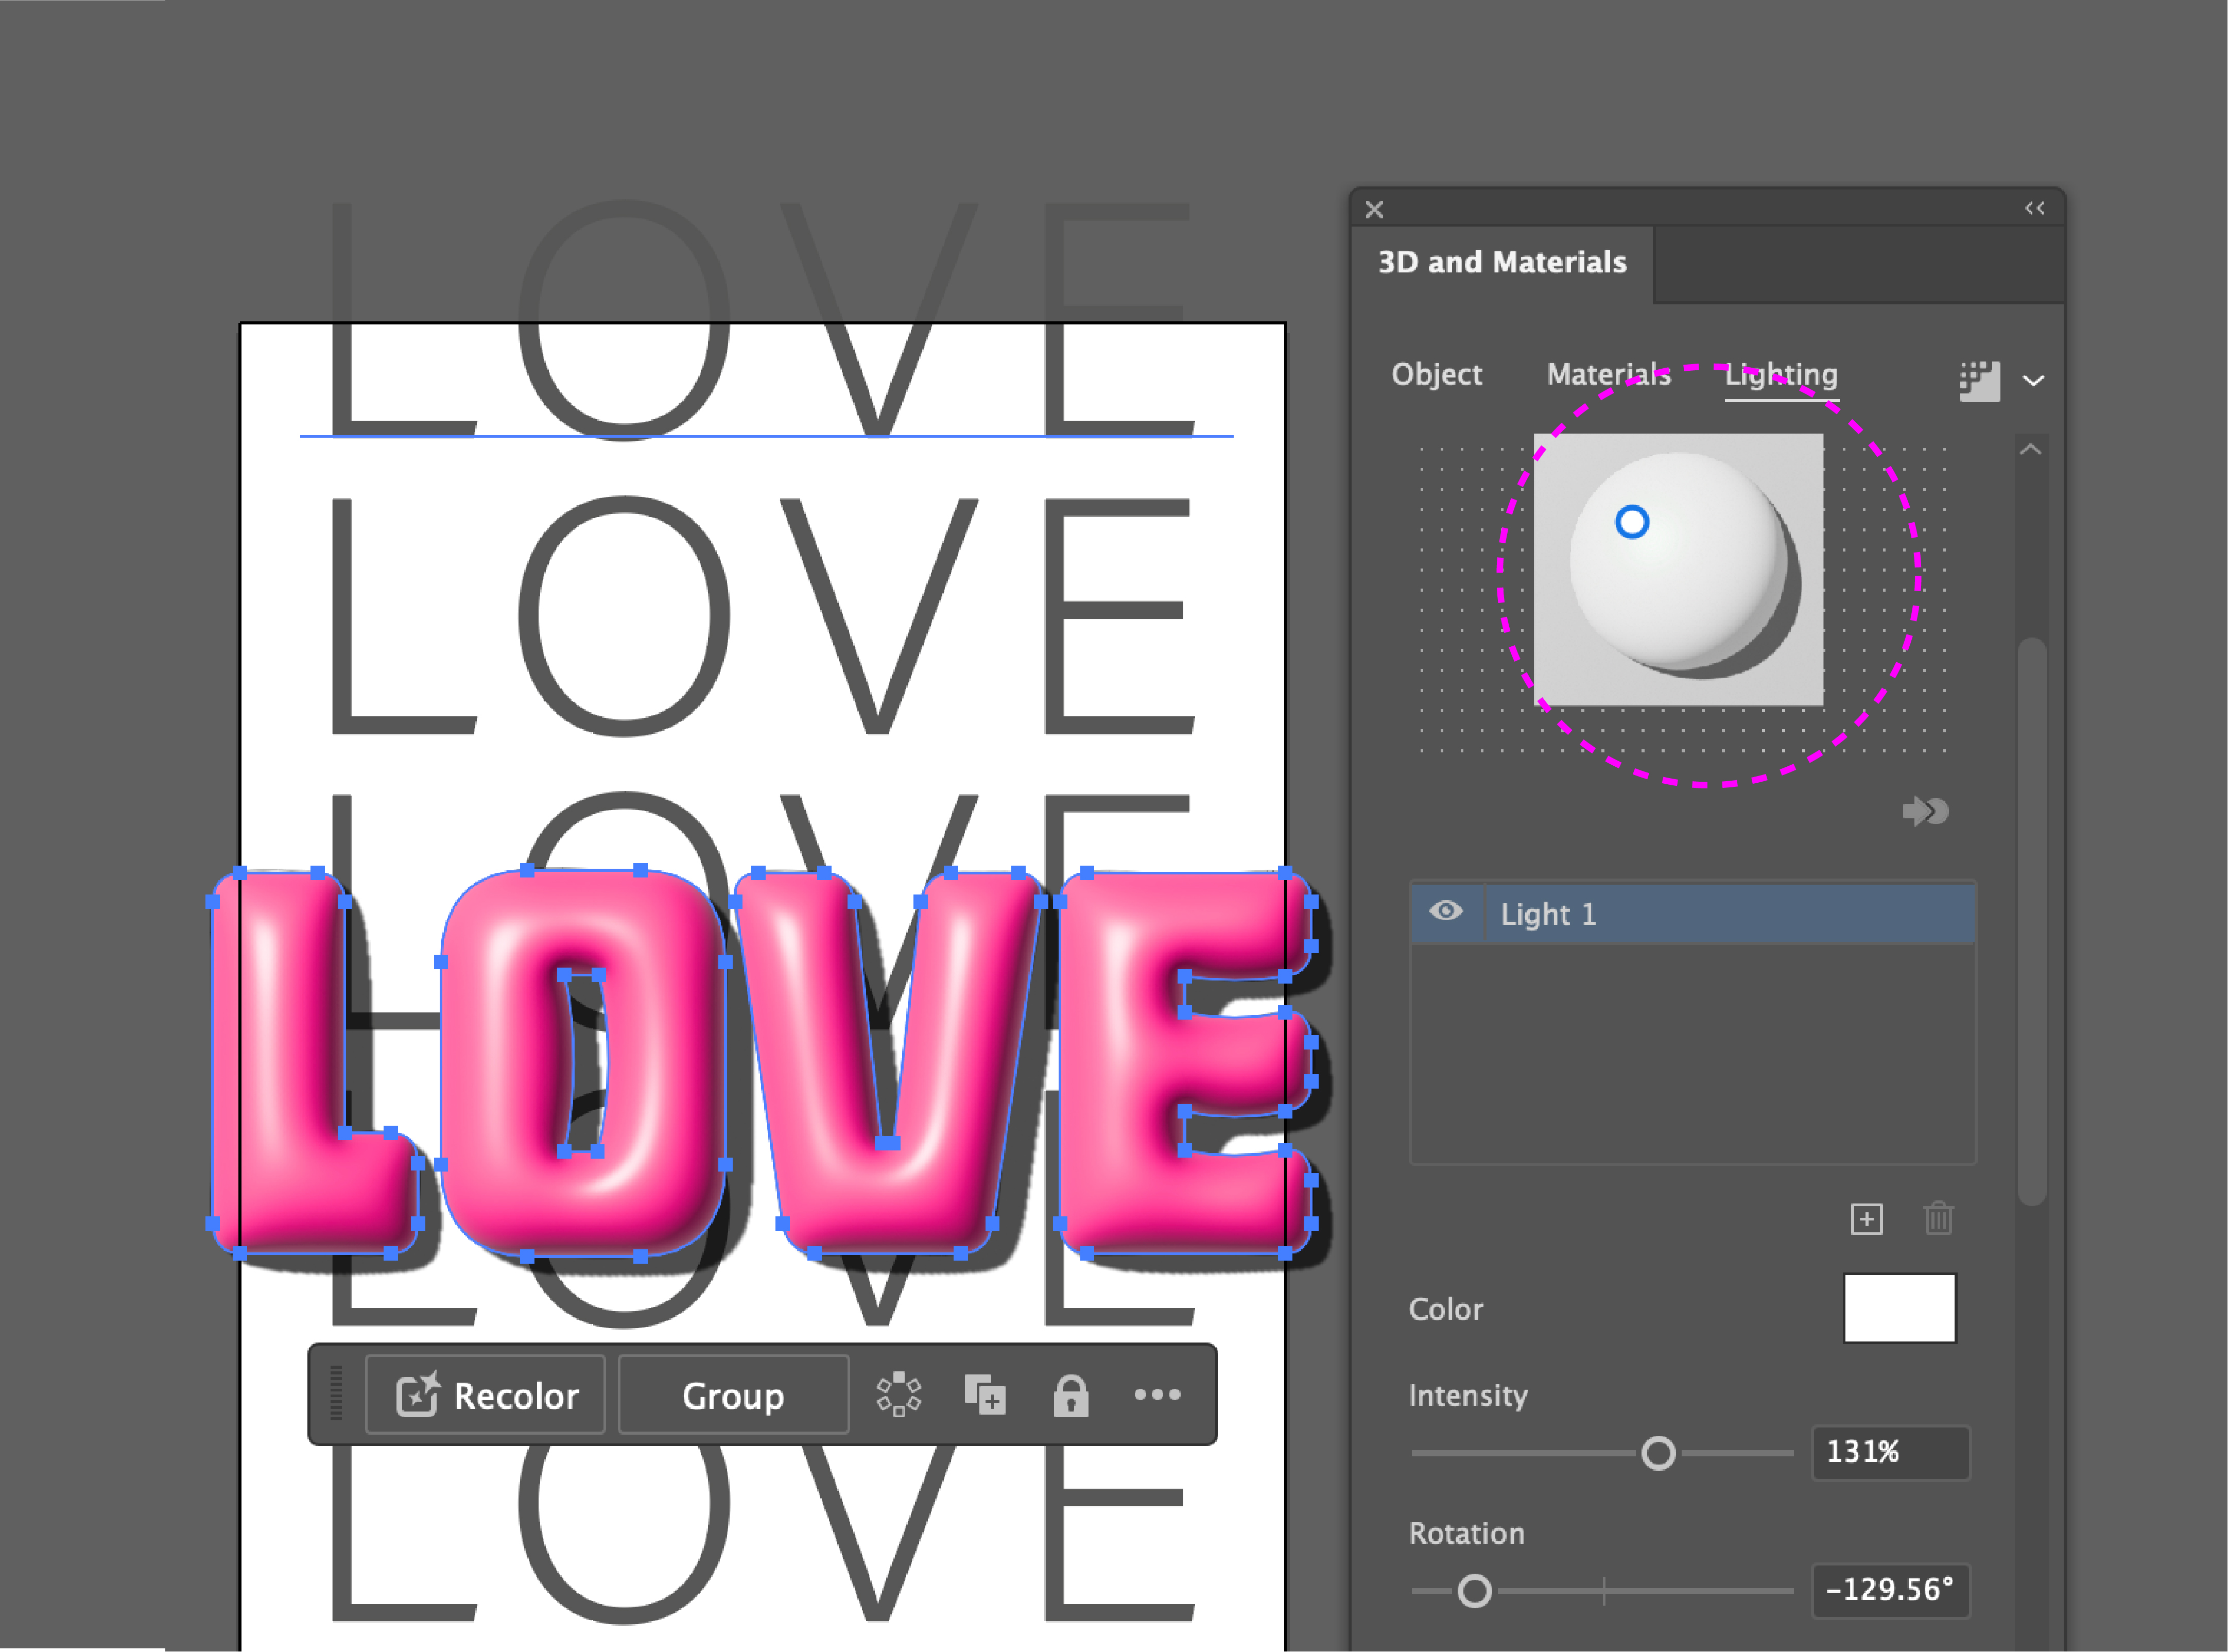
Task: Lock the selected object
Action: coord(1070,1395)
